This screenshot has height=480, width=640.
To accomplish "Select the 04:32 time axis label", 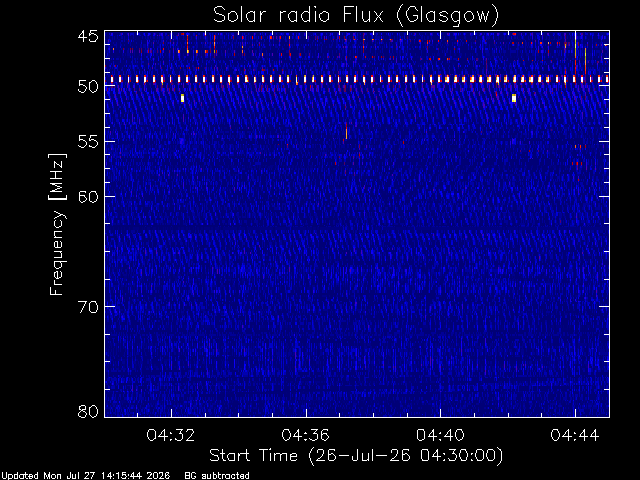I will [x=171, y=435].
